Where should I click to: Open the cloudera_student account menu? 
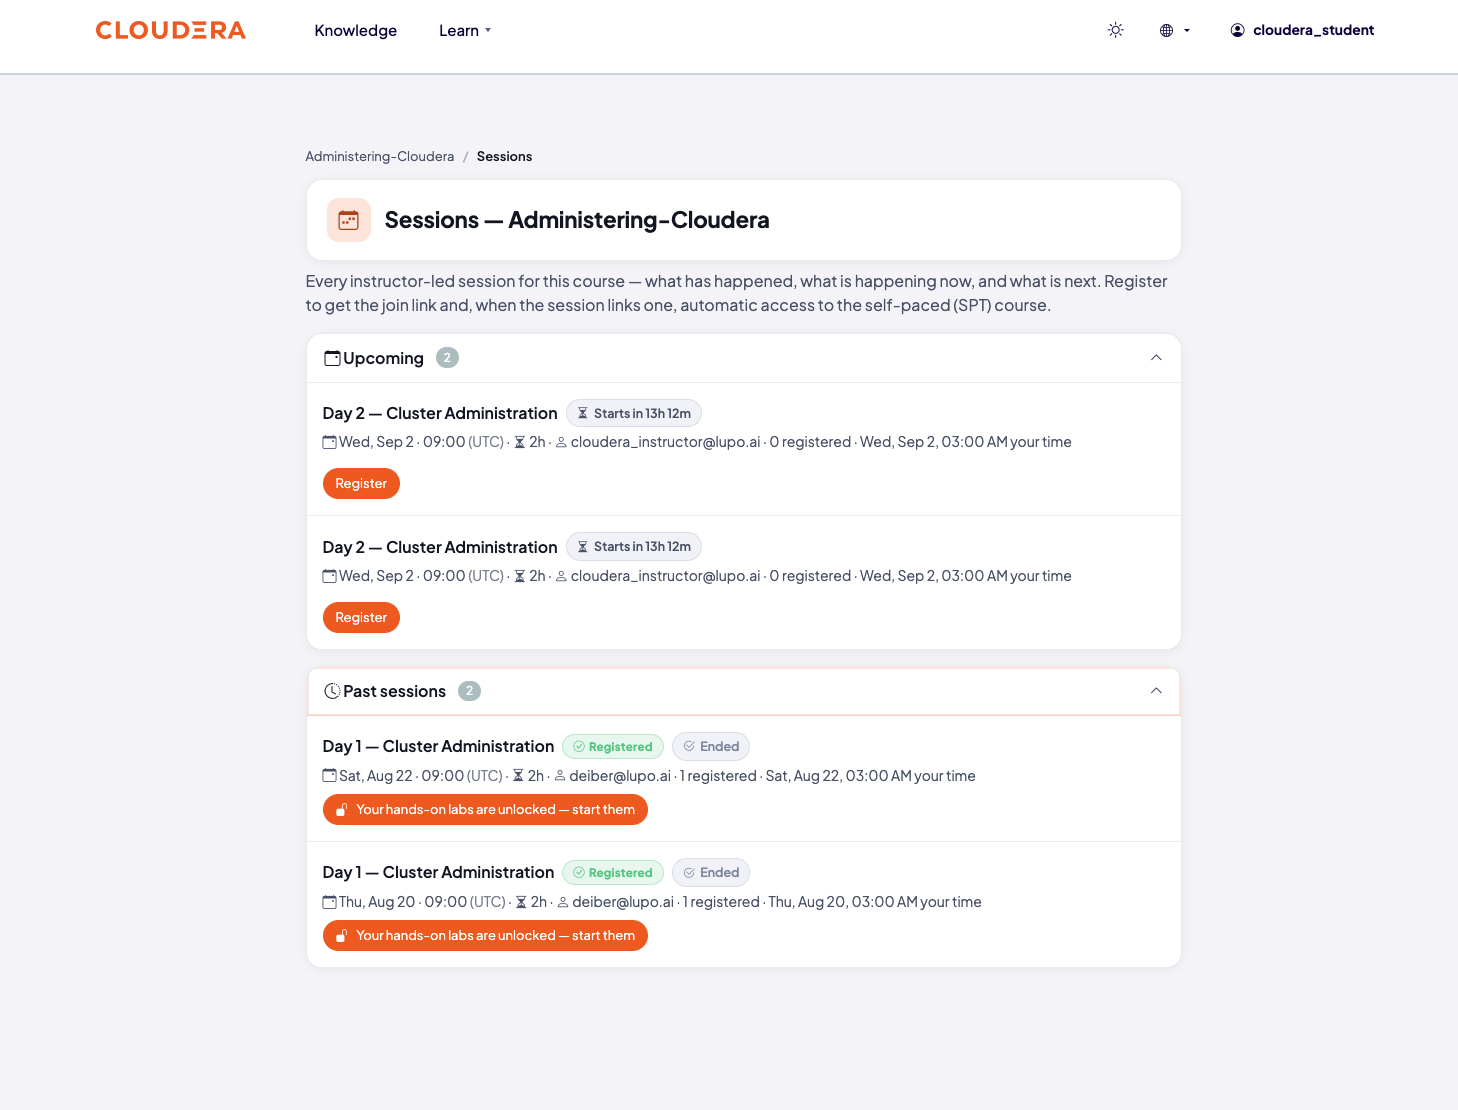coord(1302,30)
